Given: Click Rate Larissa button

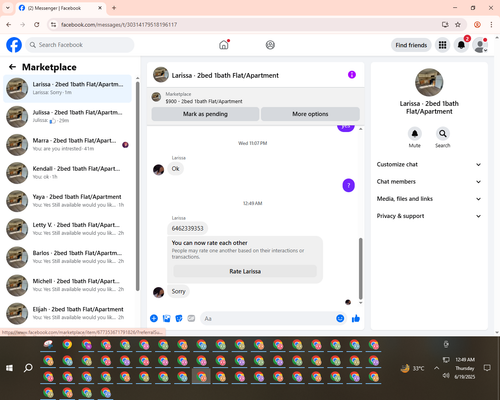Looking at the screenshot, I should [245, 271].
